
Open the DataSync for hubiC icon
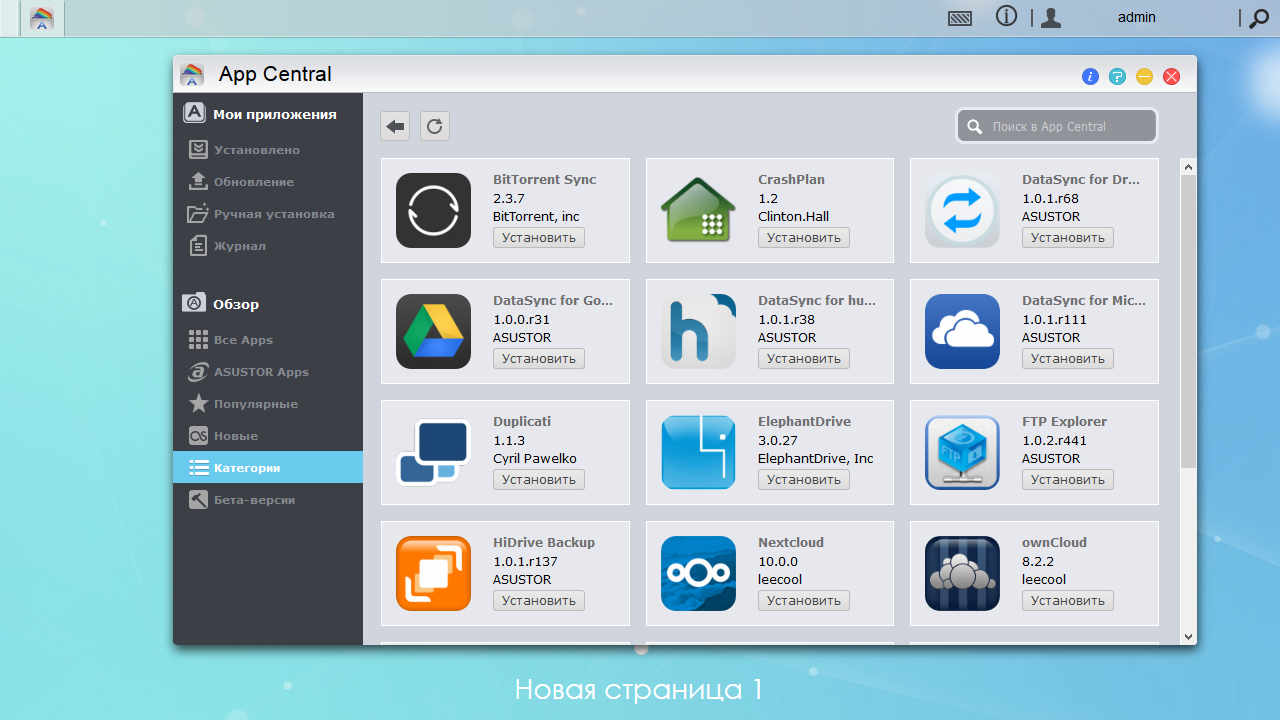tap(698, 331)
